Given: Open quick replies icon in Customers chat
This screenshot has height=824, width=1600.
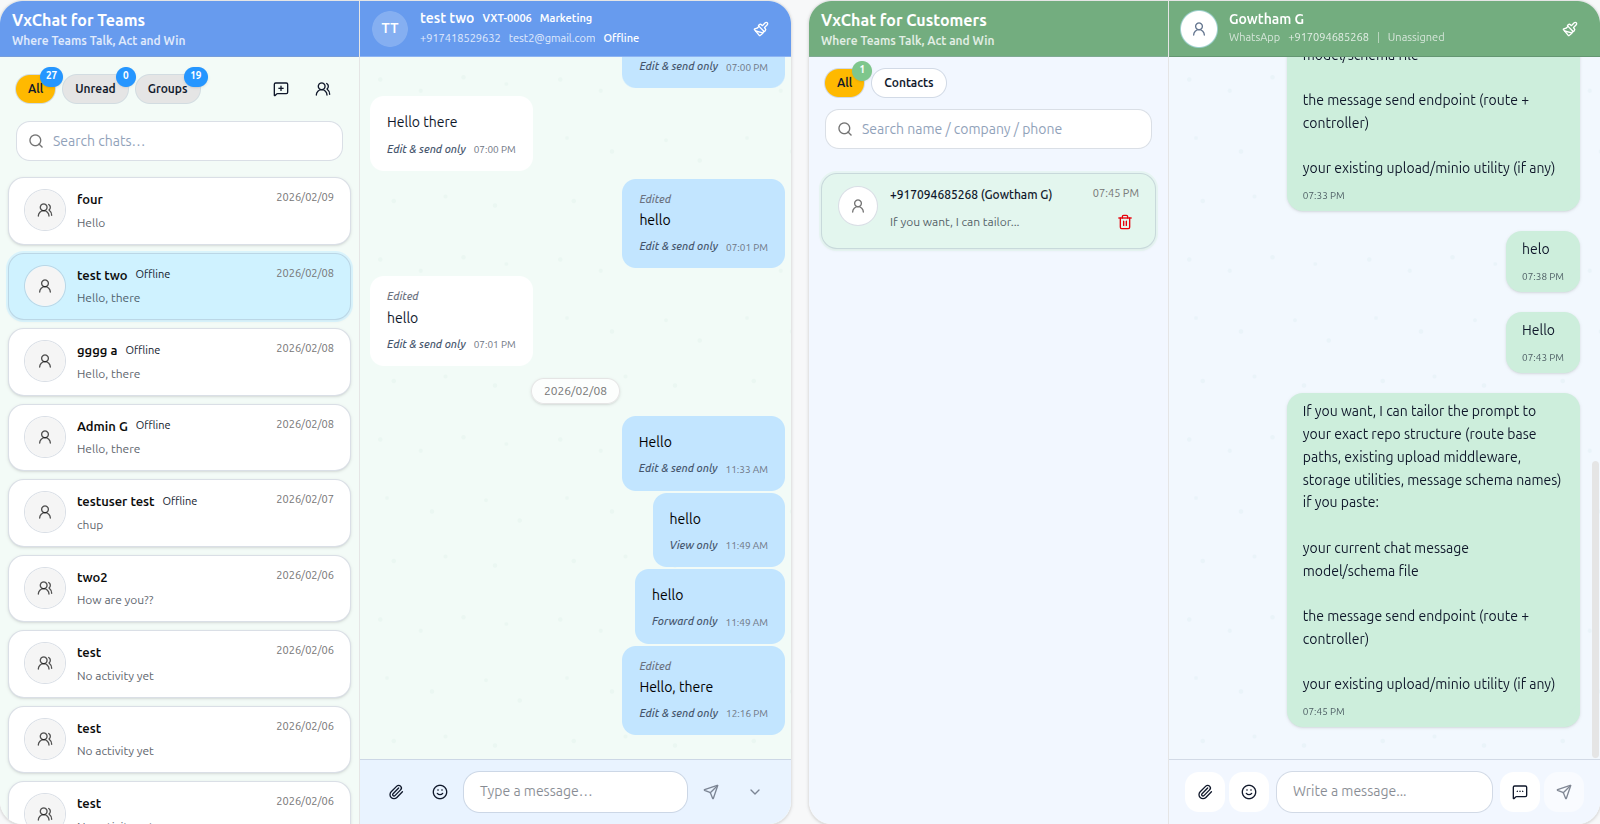Looking at the screenshot, I should 1520,792.
